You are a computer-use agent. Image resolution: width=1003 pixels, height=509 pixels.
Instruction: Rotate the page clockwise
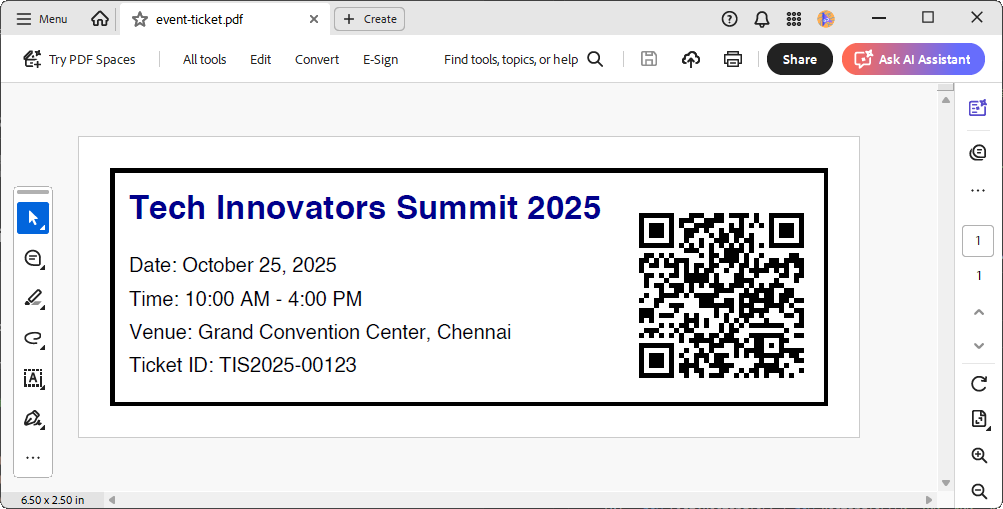point(978,384)
